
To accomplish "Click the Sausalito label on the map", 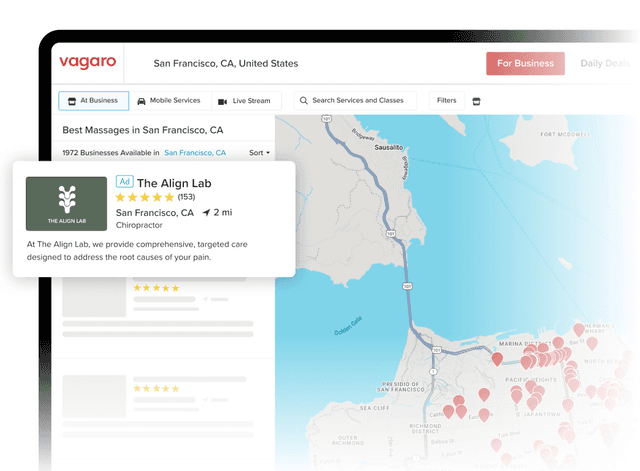I will (389, 147).
